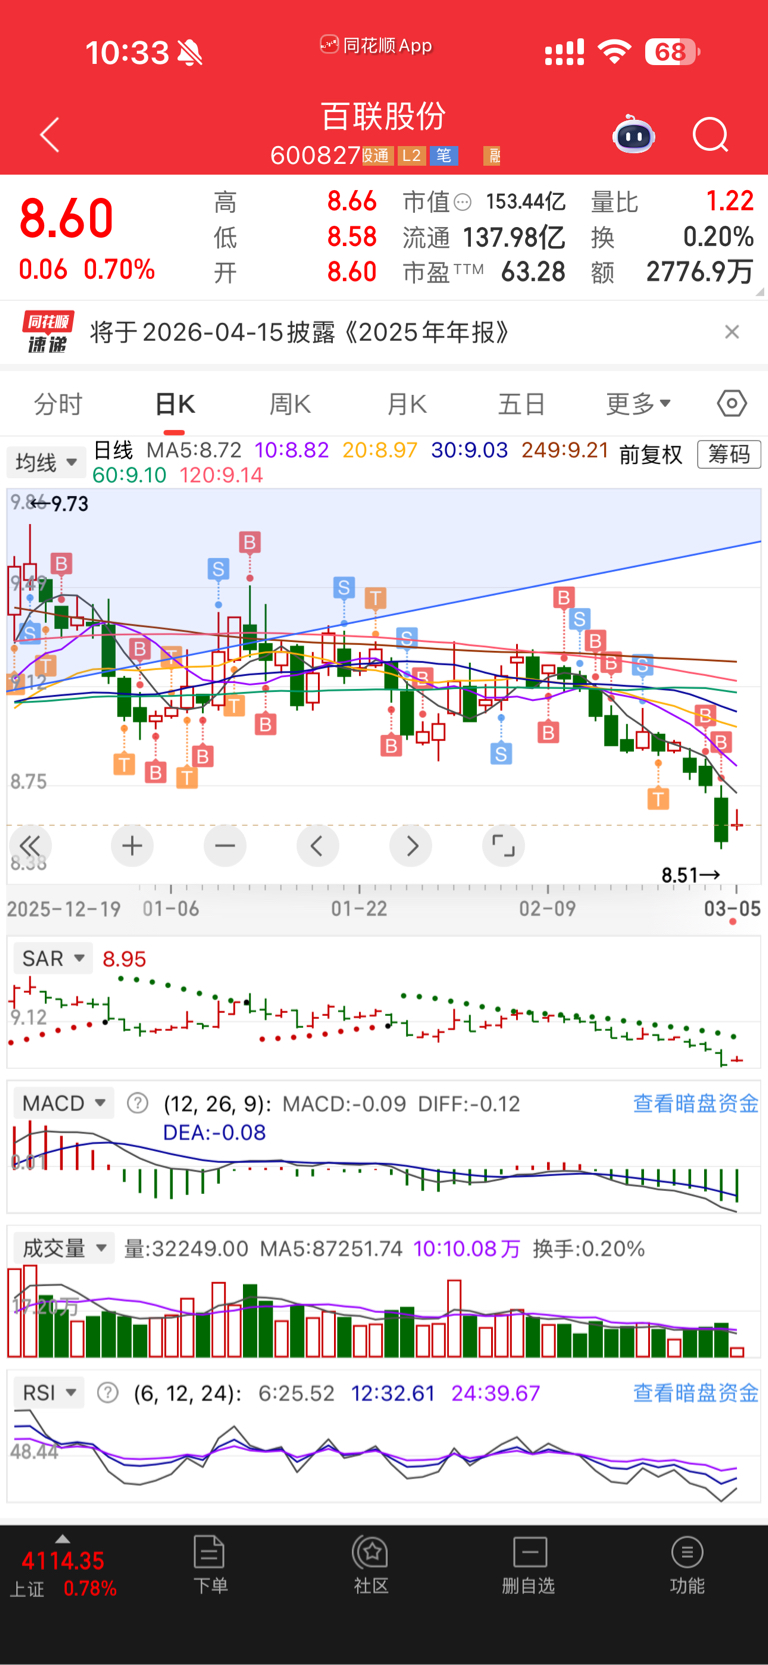768x1665 pixels.
Task: Open RSI help question mark
Action: click(108, 1393)
